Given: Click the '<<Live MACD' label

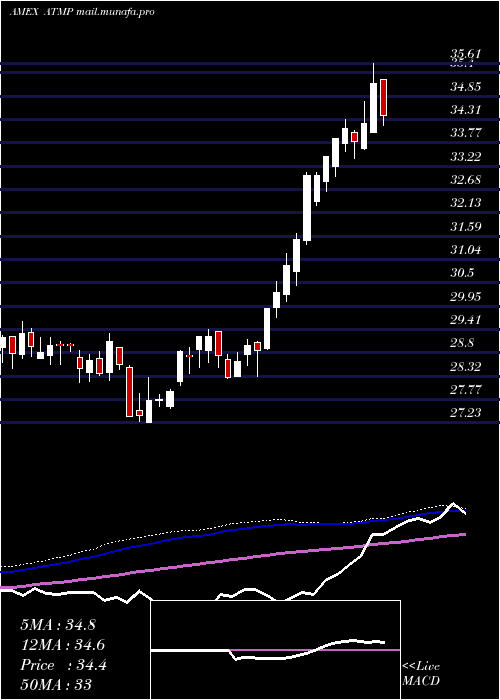Looking at the screenshot, I should point(421,674).
